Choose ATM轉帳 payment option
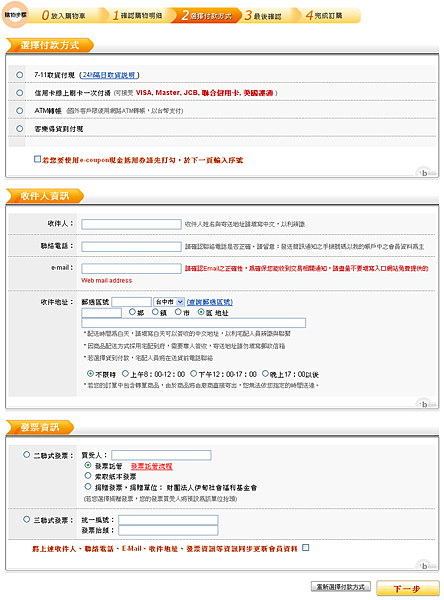Screen dimensions: 444x600 20,111
